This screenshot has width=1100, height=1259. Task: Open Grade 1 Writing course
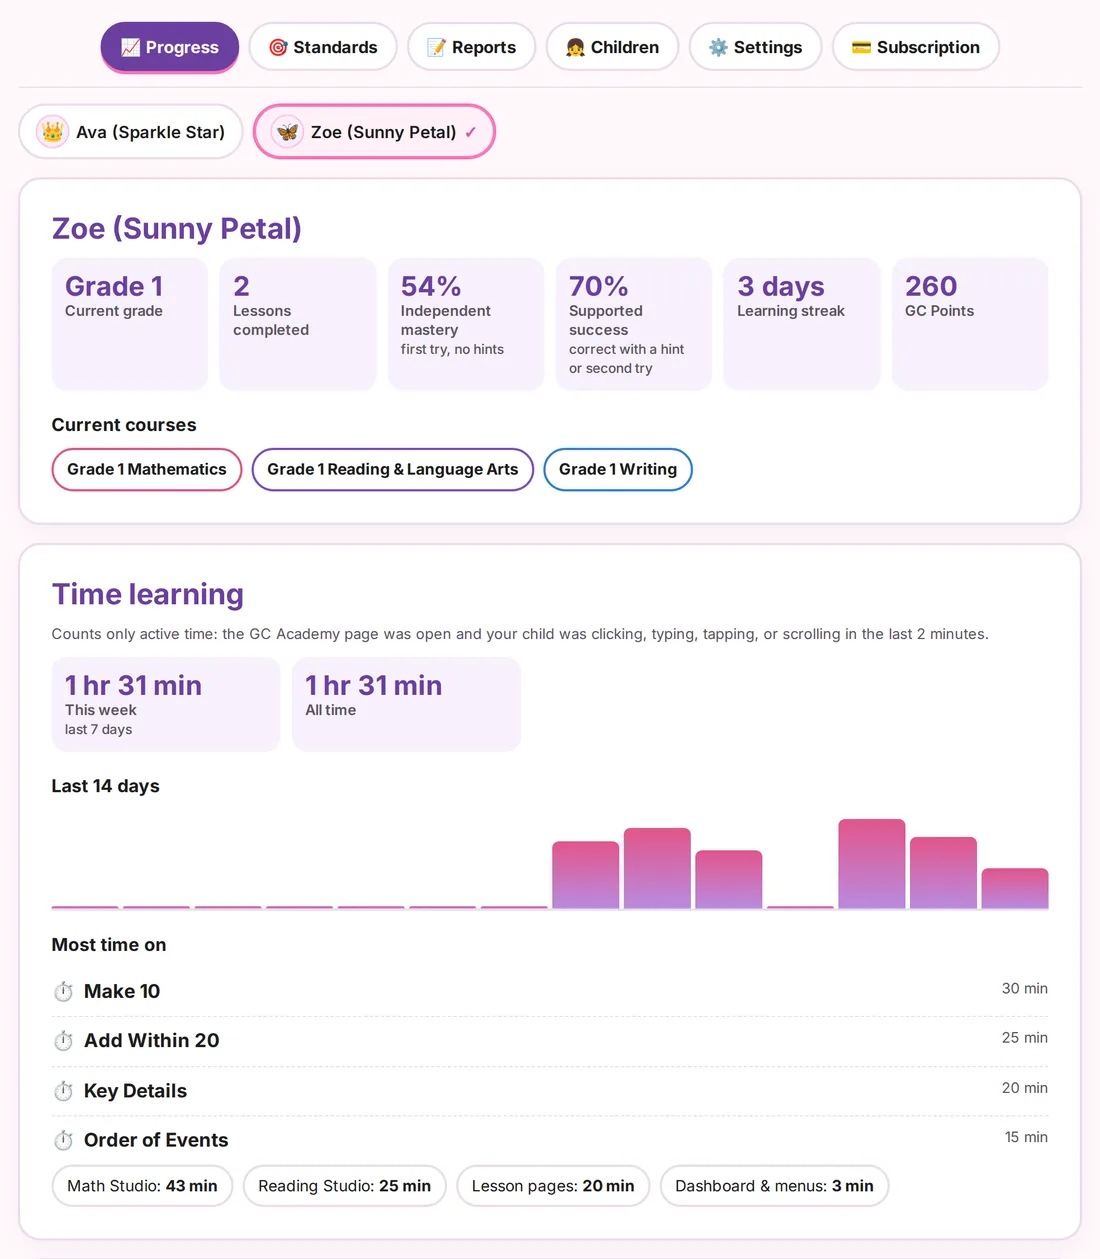(x=618, y=469)
